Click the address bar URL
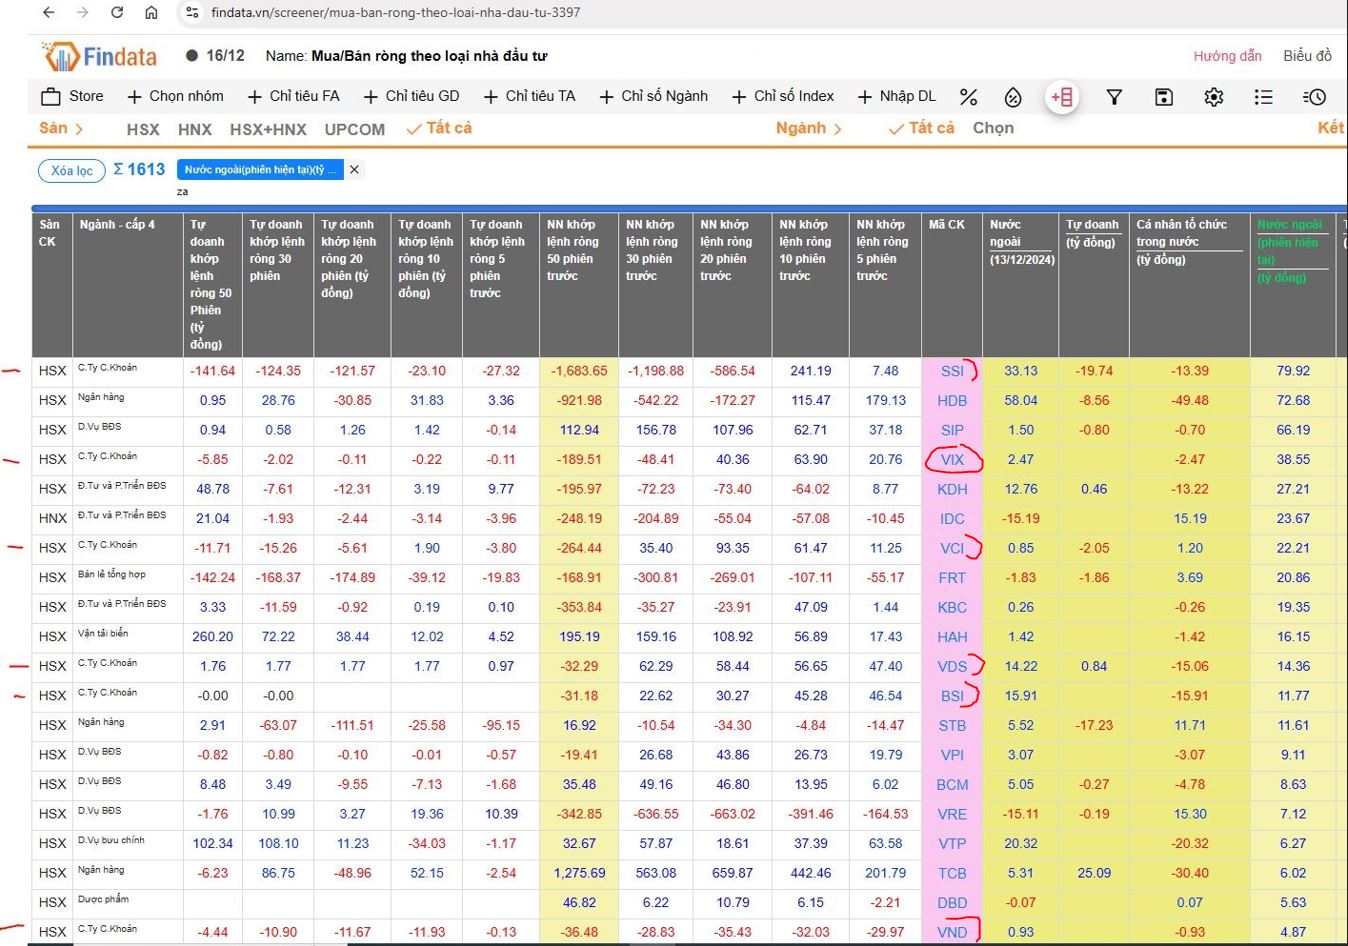Image resolution: width=1348 pixels, height=946 pixels. coord(396,13)
